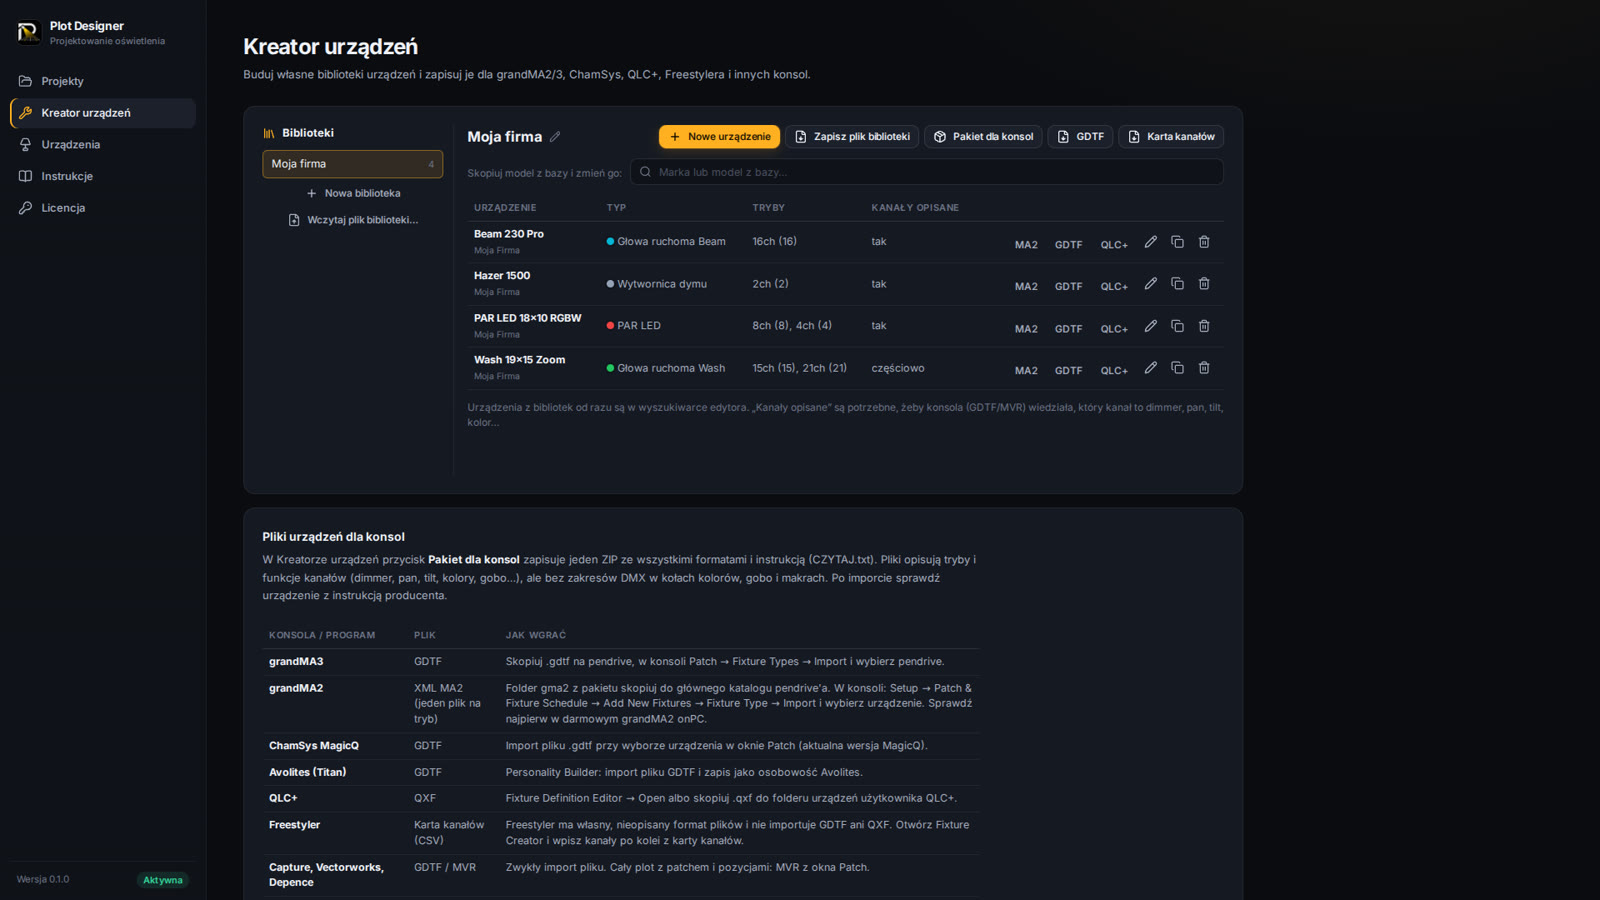Export Hazer 1500 as MA2
This screenshot has width=1600, height=900.
click(x=1026, y=286)
